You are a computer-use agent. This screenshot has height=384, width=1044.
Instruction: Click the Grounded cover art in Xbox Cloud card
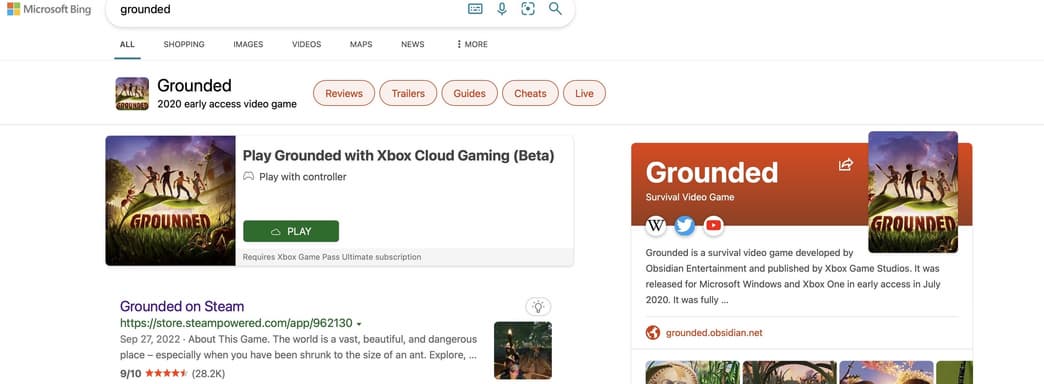tap(170, 200)
